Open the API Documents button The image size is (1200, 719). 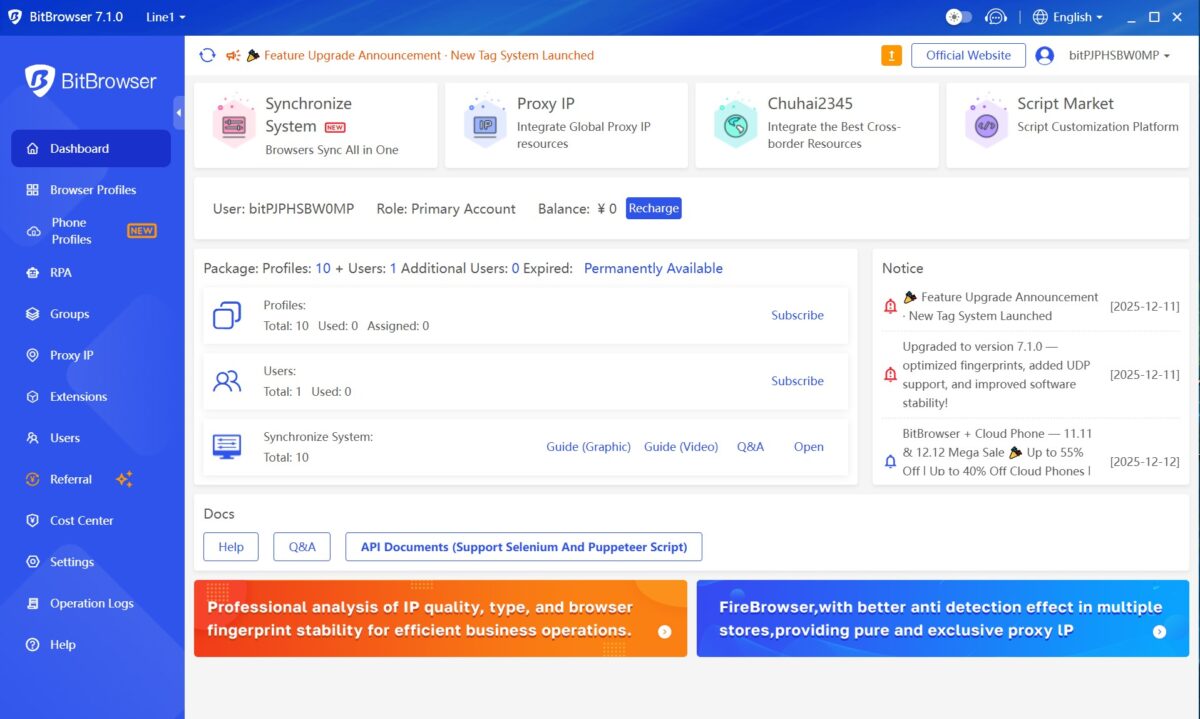coord(523,547)
